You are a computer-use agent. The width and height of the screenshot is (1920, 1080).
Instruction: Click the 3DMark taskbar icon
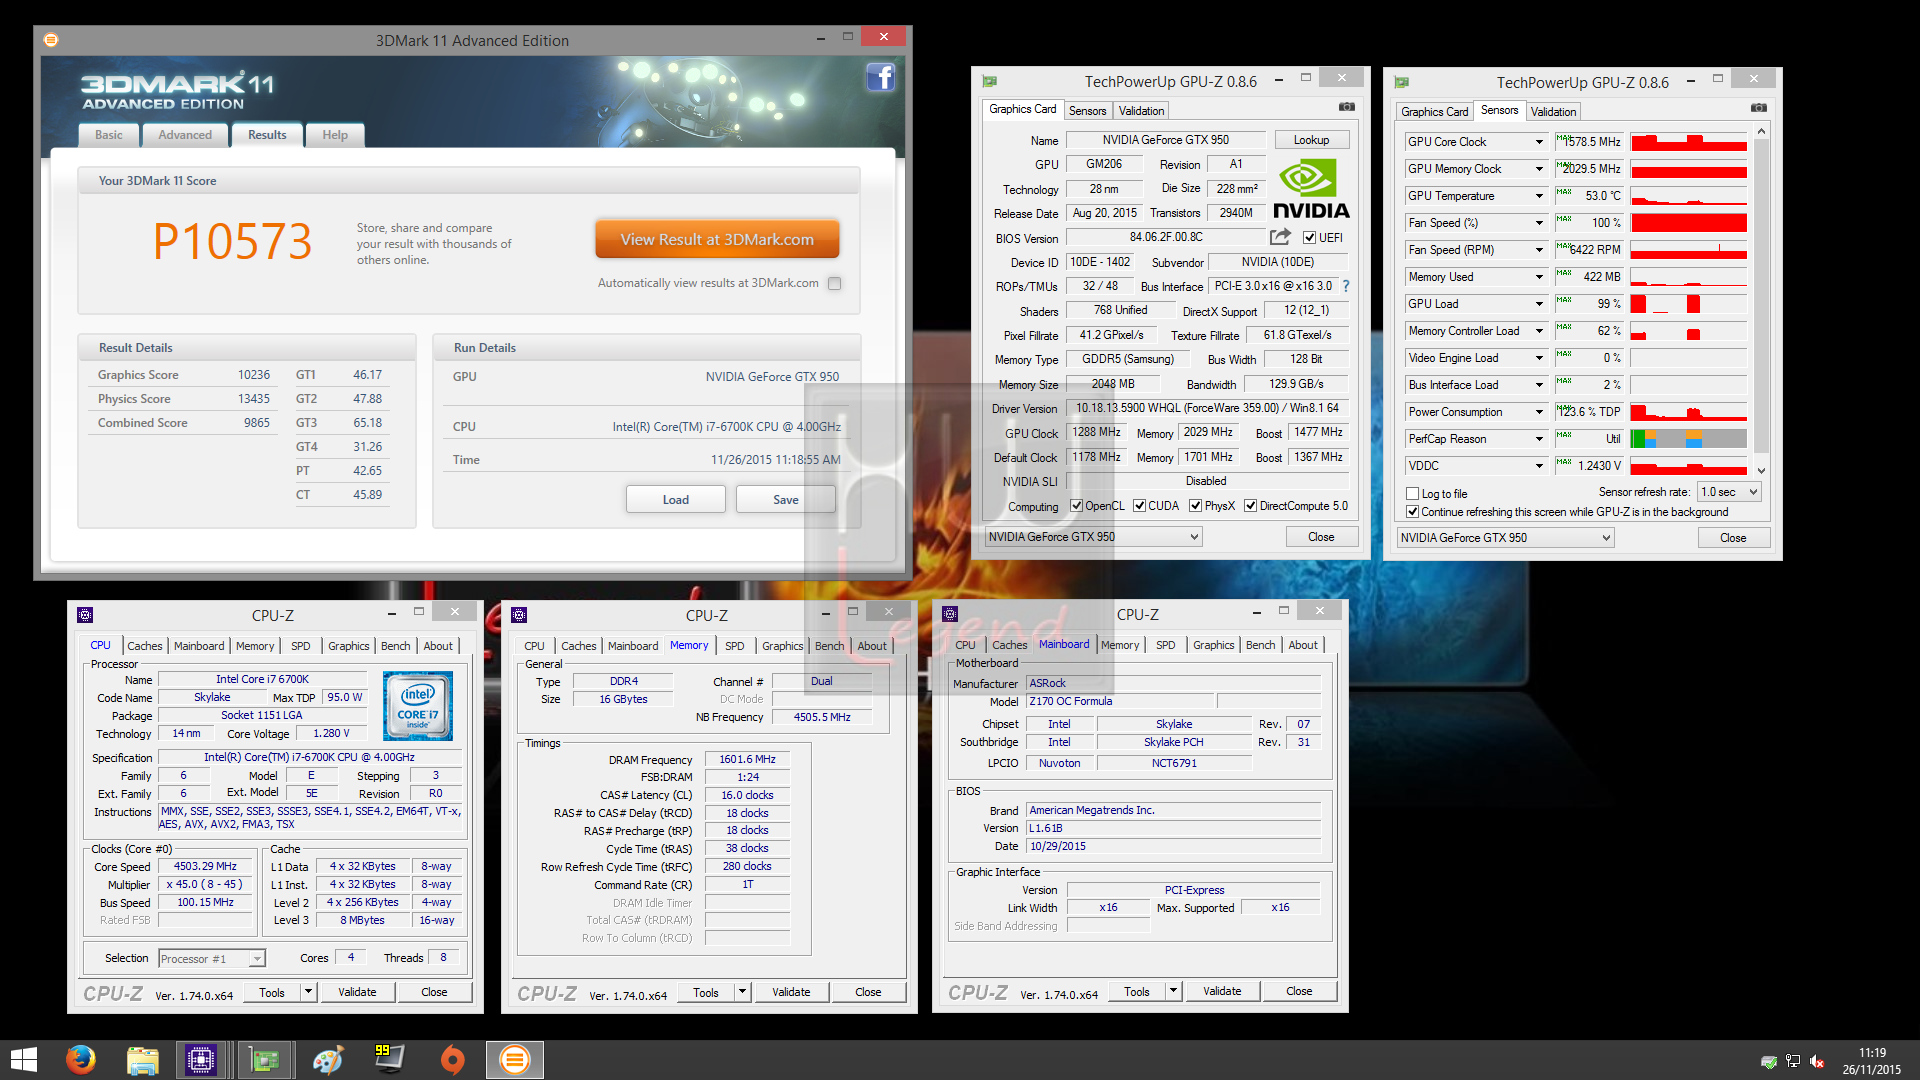click(x=515, y=1060)
